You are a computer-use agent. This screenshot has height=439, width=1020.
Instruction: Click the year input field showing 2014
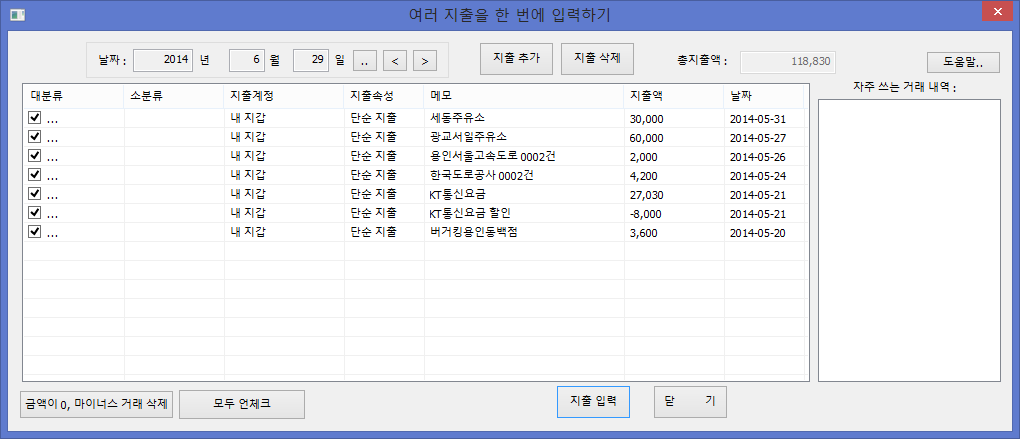tap(163, 61)
